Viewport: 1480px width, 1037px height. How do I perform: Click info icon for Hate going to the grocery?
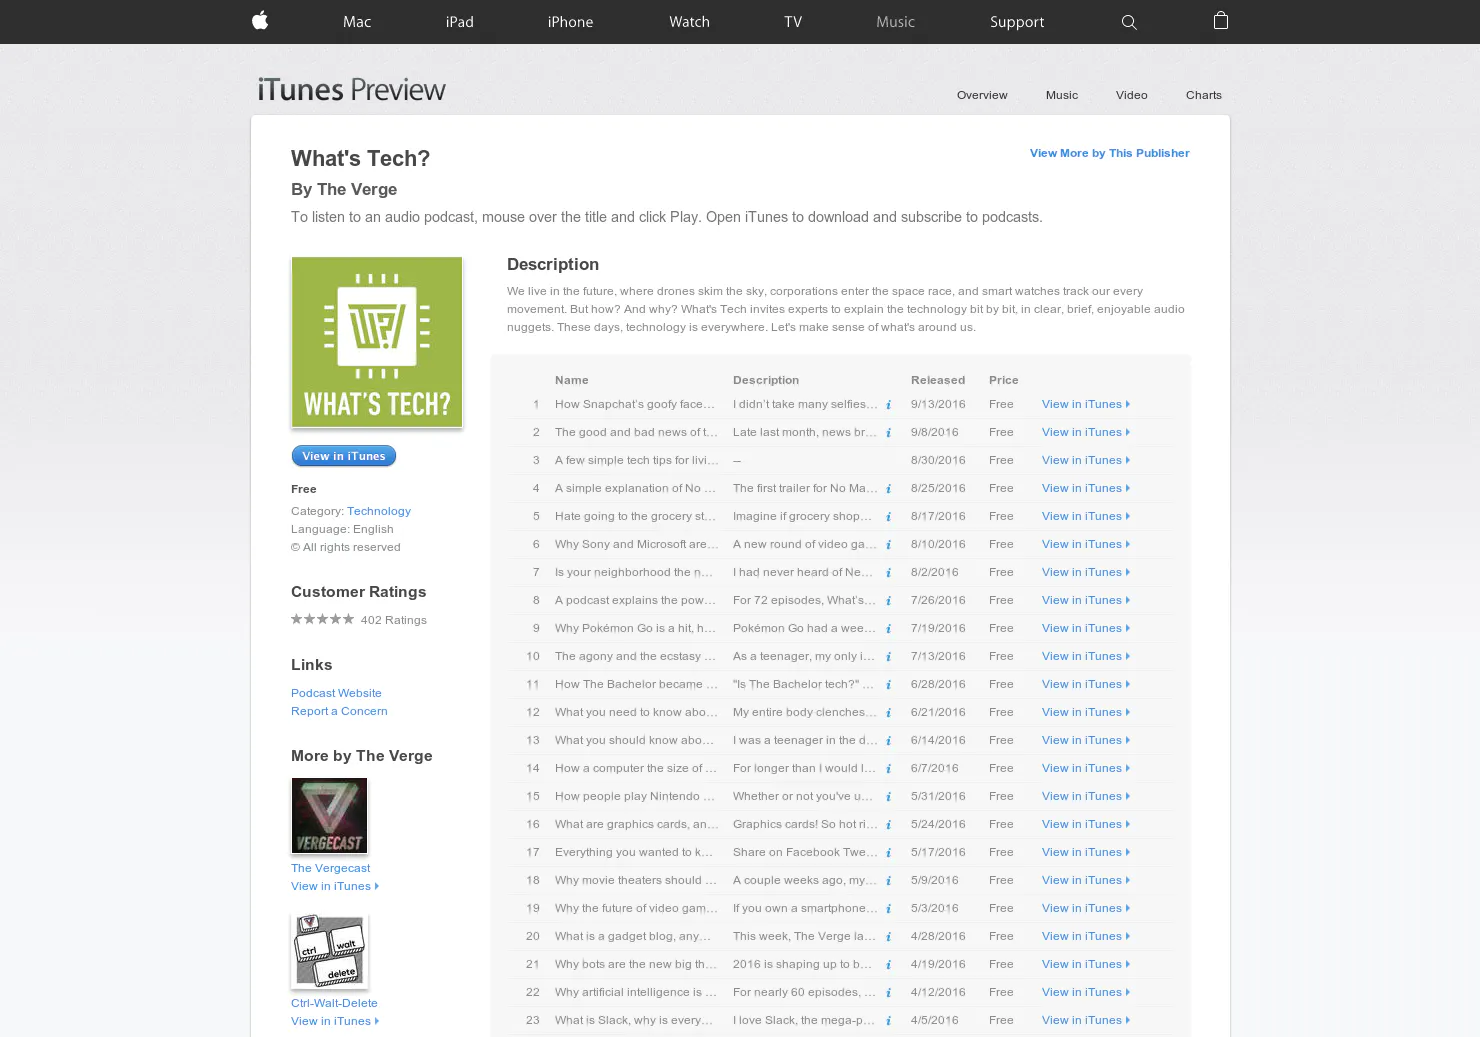pyautogui.click(x=888, y=517)
